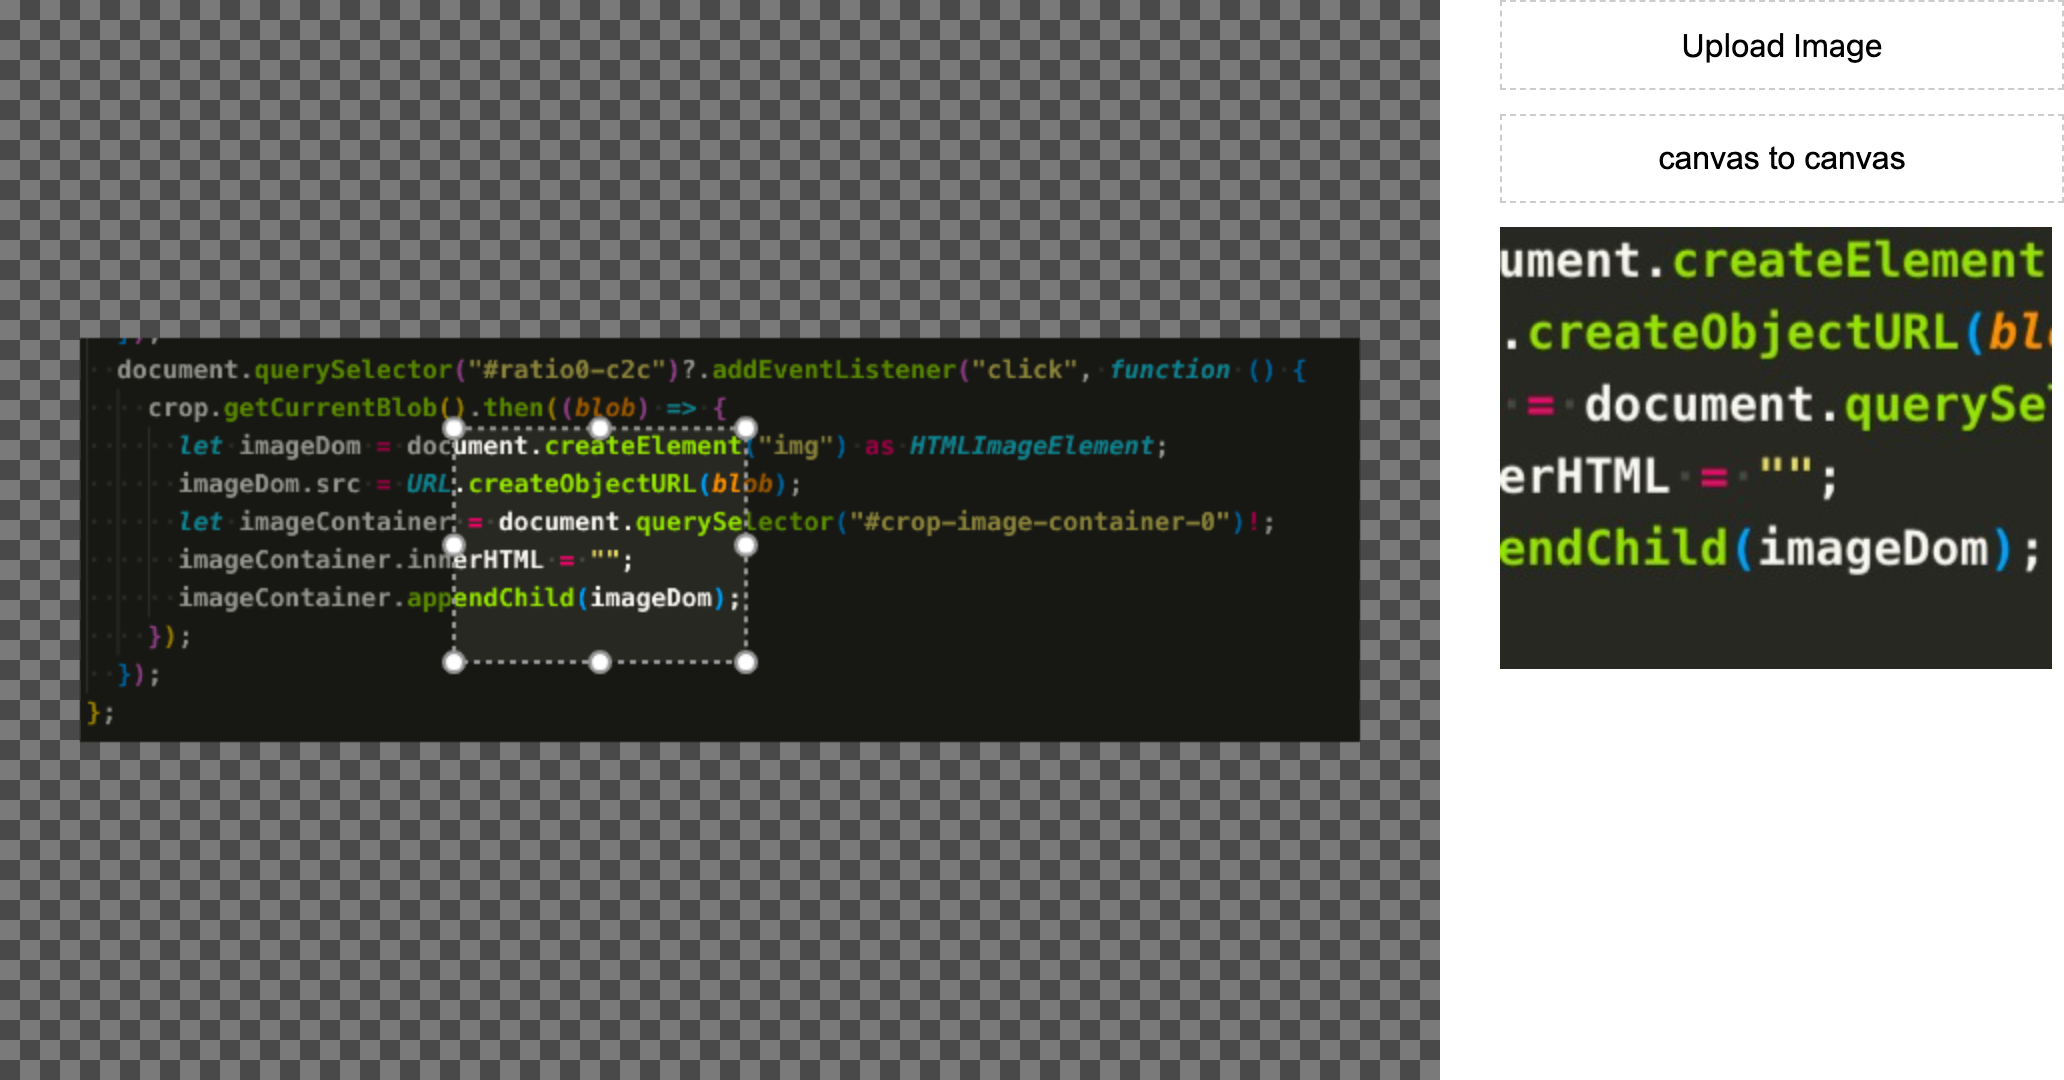
Task: Select the right-middle crop resize handle
Action: (x=746, y=544)
